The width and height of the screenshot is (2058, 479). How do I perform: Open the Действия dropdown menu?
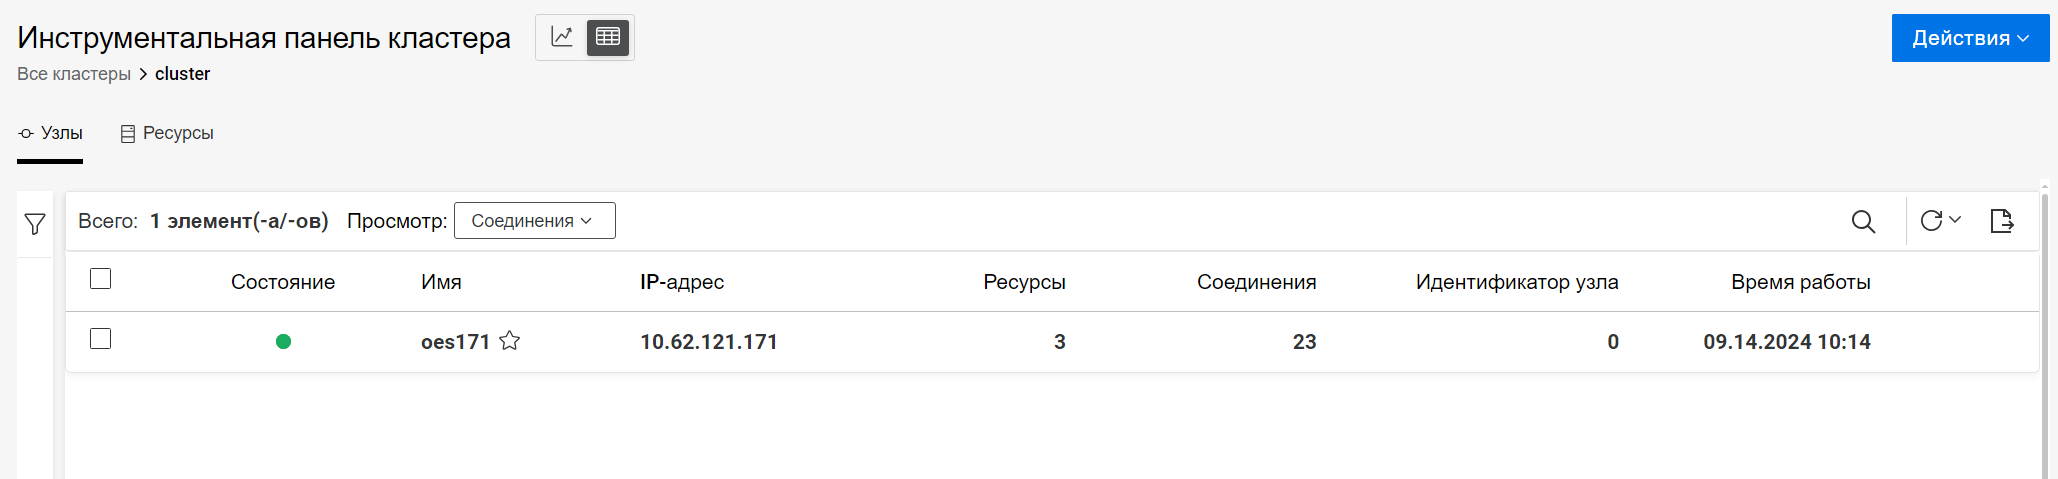[x=1970, y=38]
